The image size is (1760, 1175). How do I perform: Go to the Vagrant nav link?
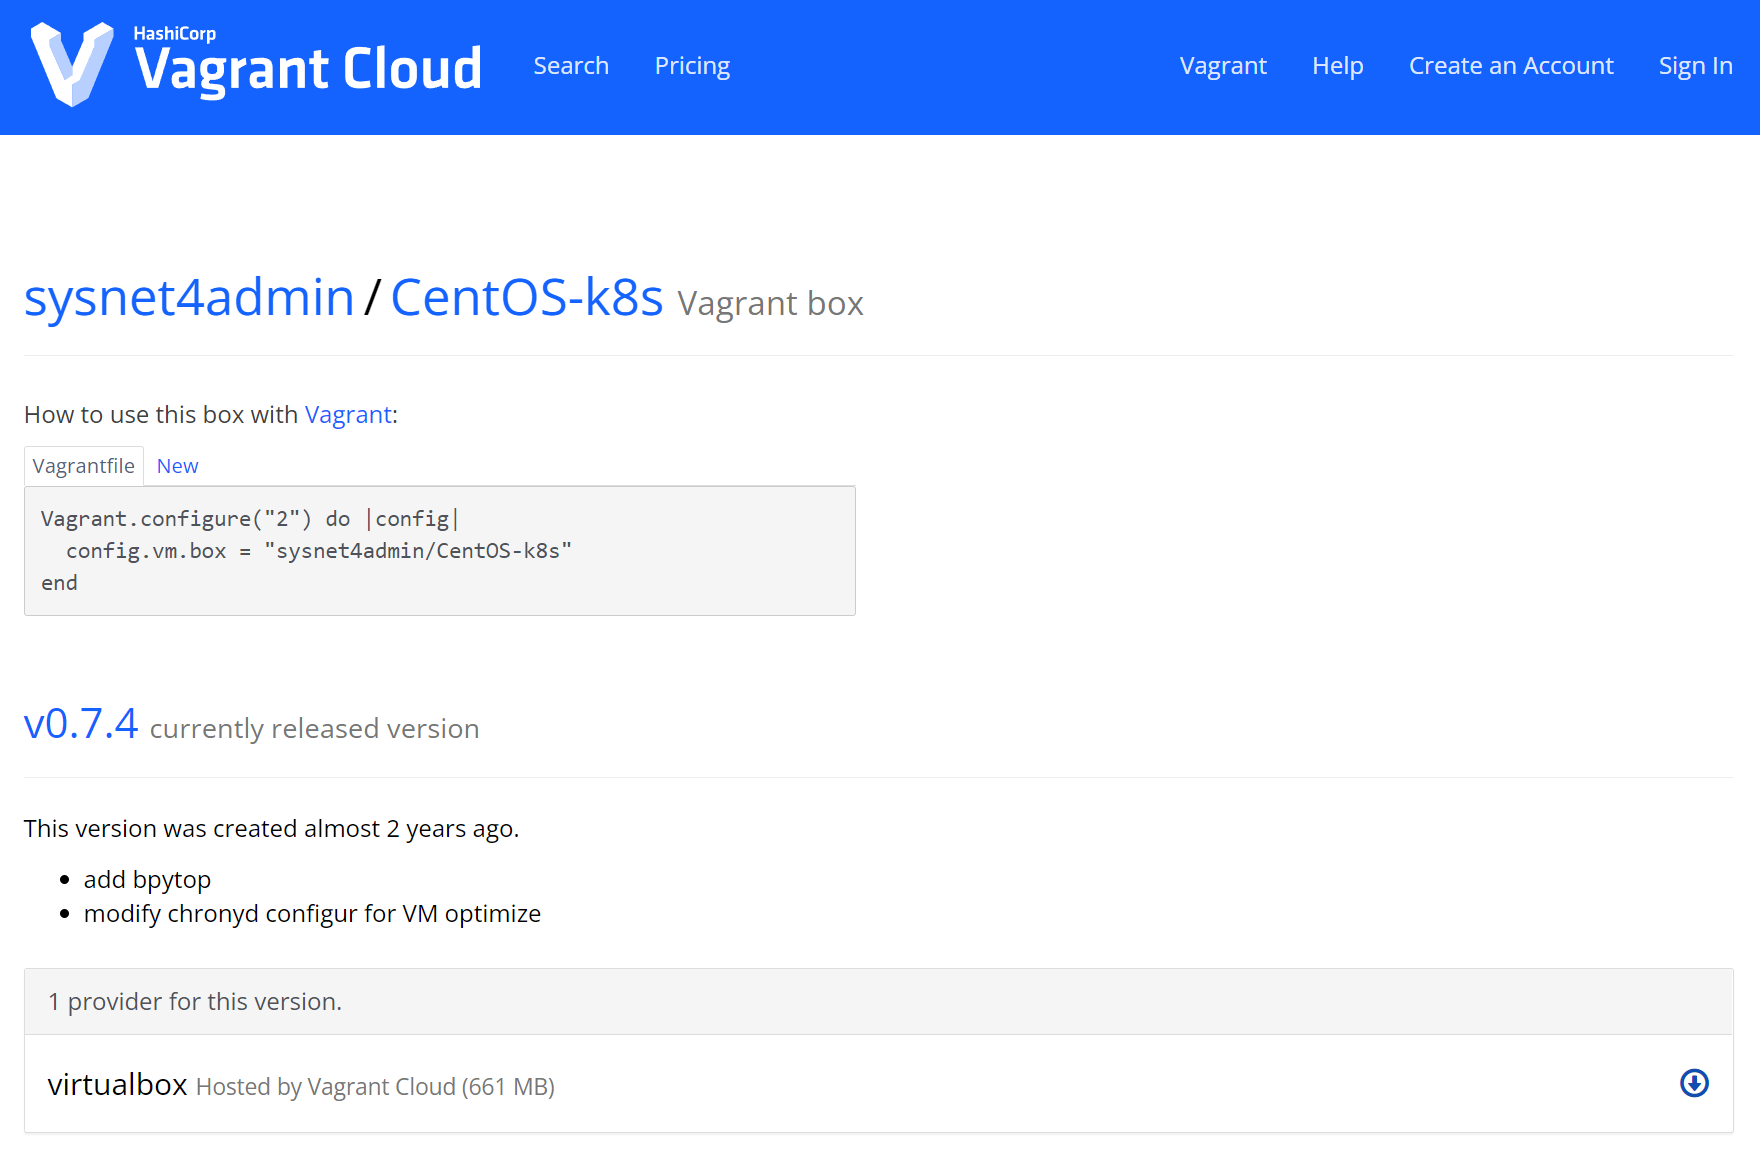coord(1223,66)
